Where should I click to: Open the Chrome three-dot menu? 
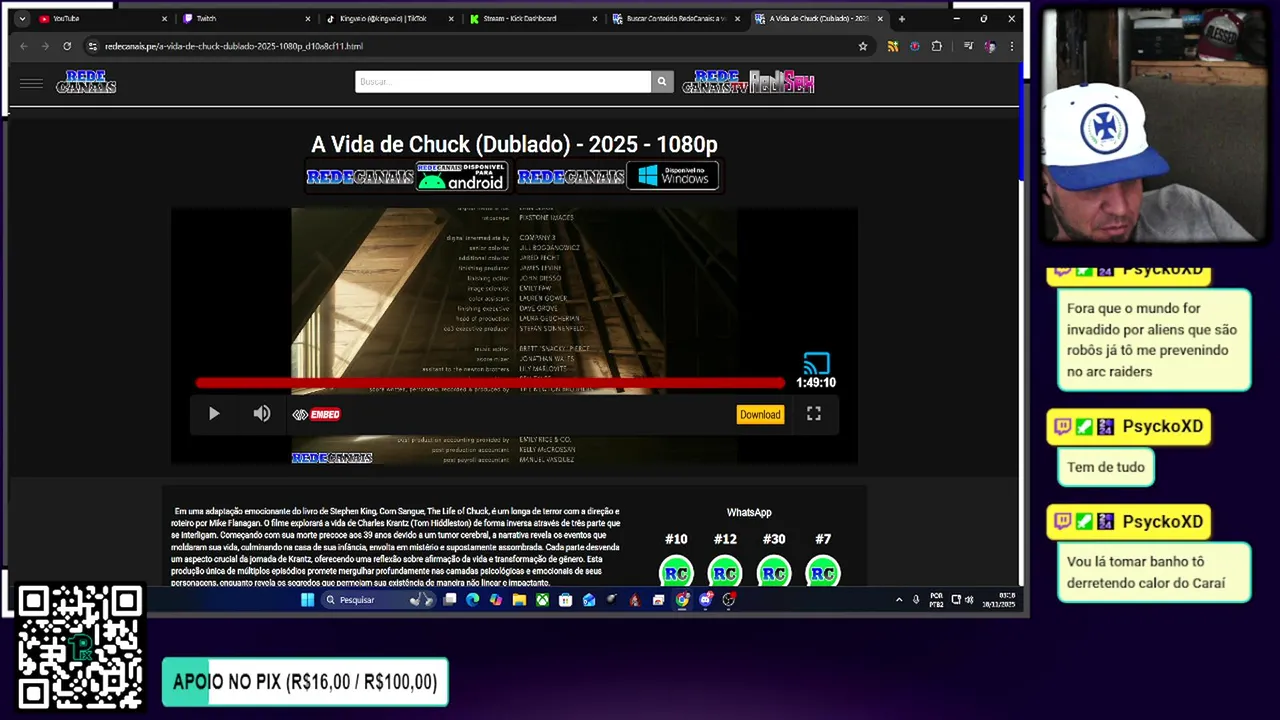tap(1012, 46)
